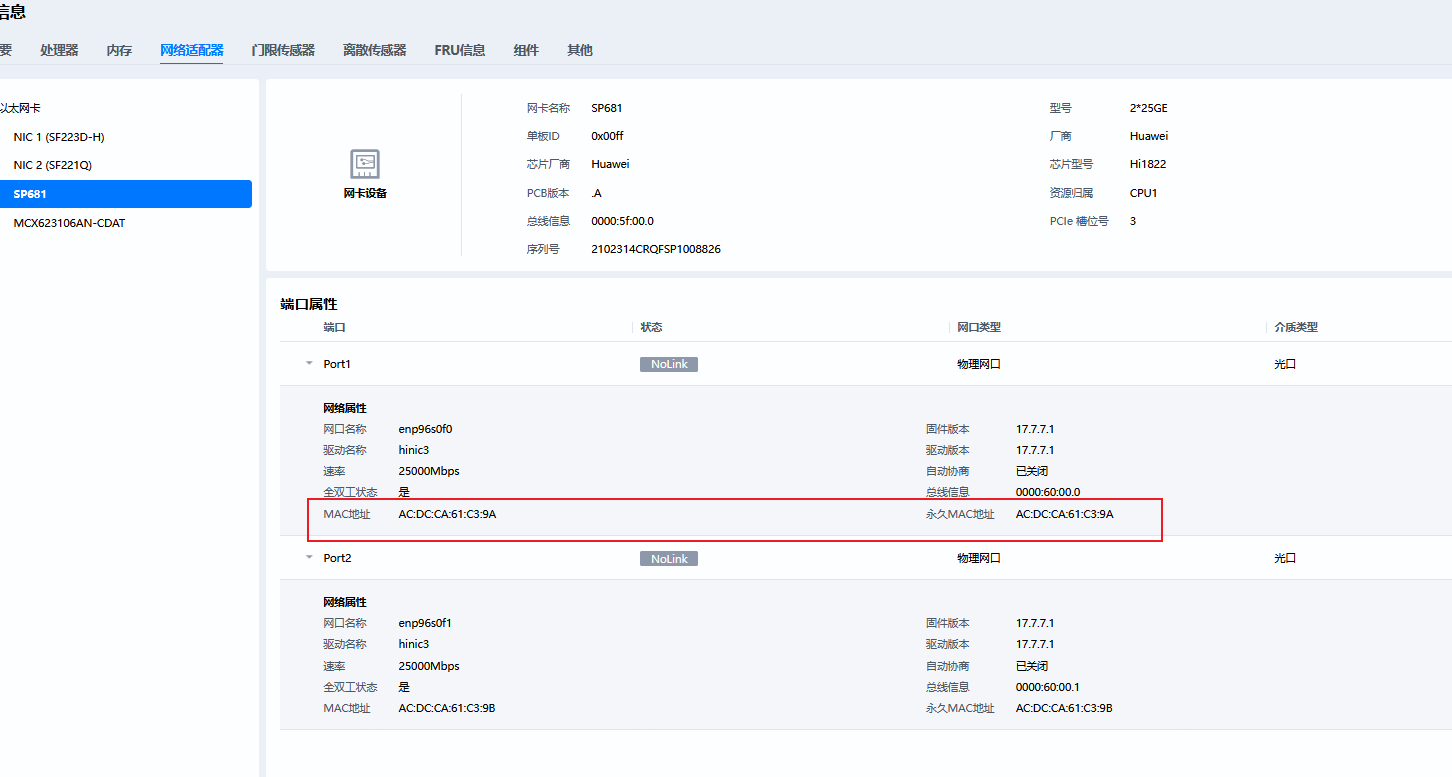Click Port1 MAC address AC:DC:CA:61:C3:9A
The image size is (1452, 777).
(x=447, y=514)
